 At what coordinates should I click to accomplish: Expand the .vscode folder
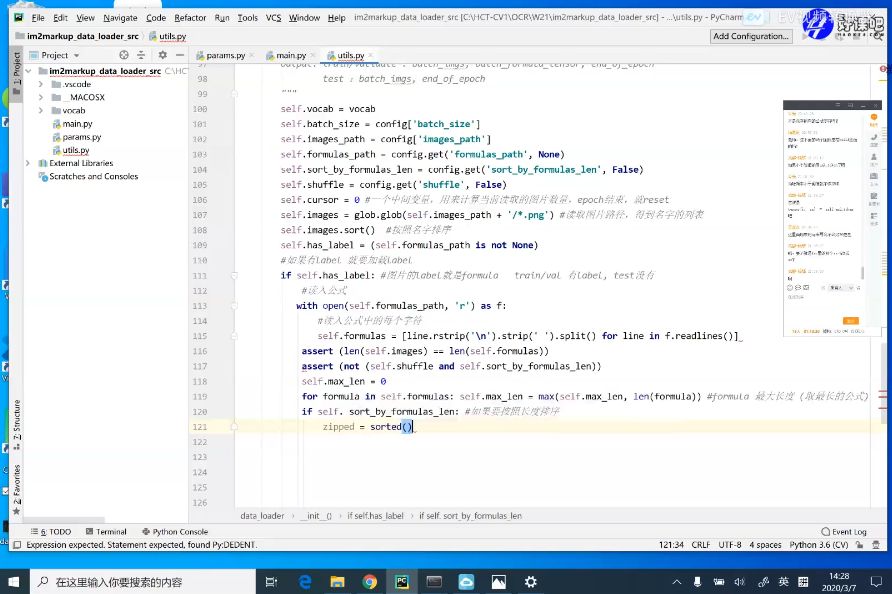(40, 84)
